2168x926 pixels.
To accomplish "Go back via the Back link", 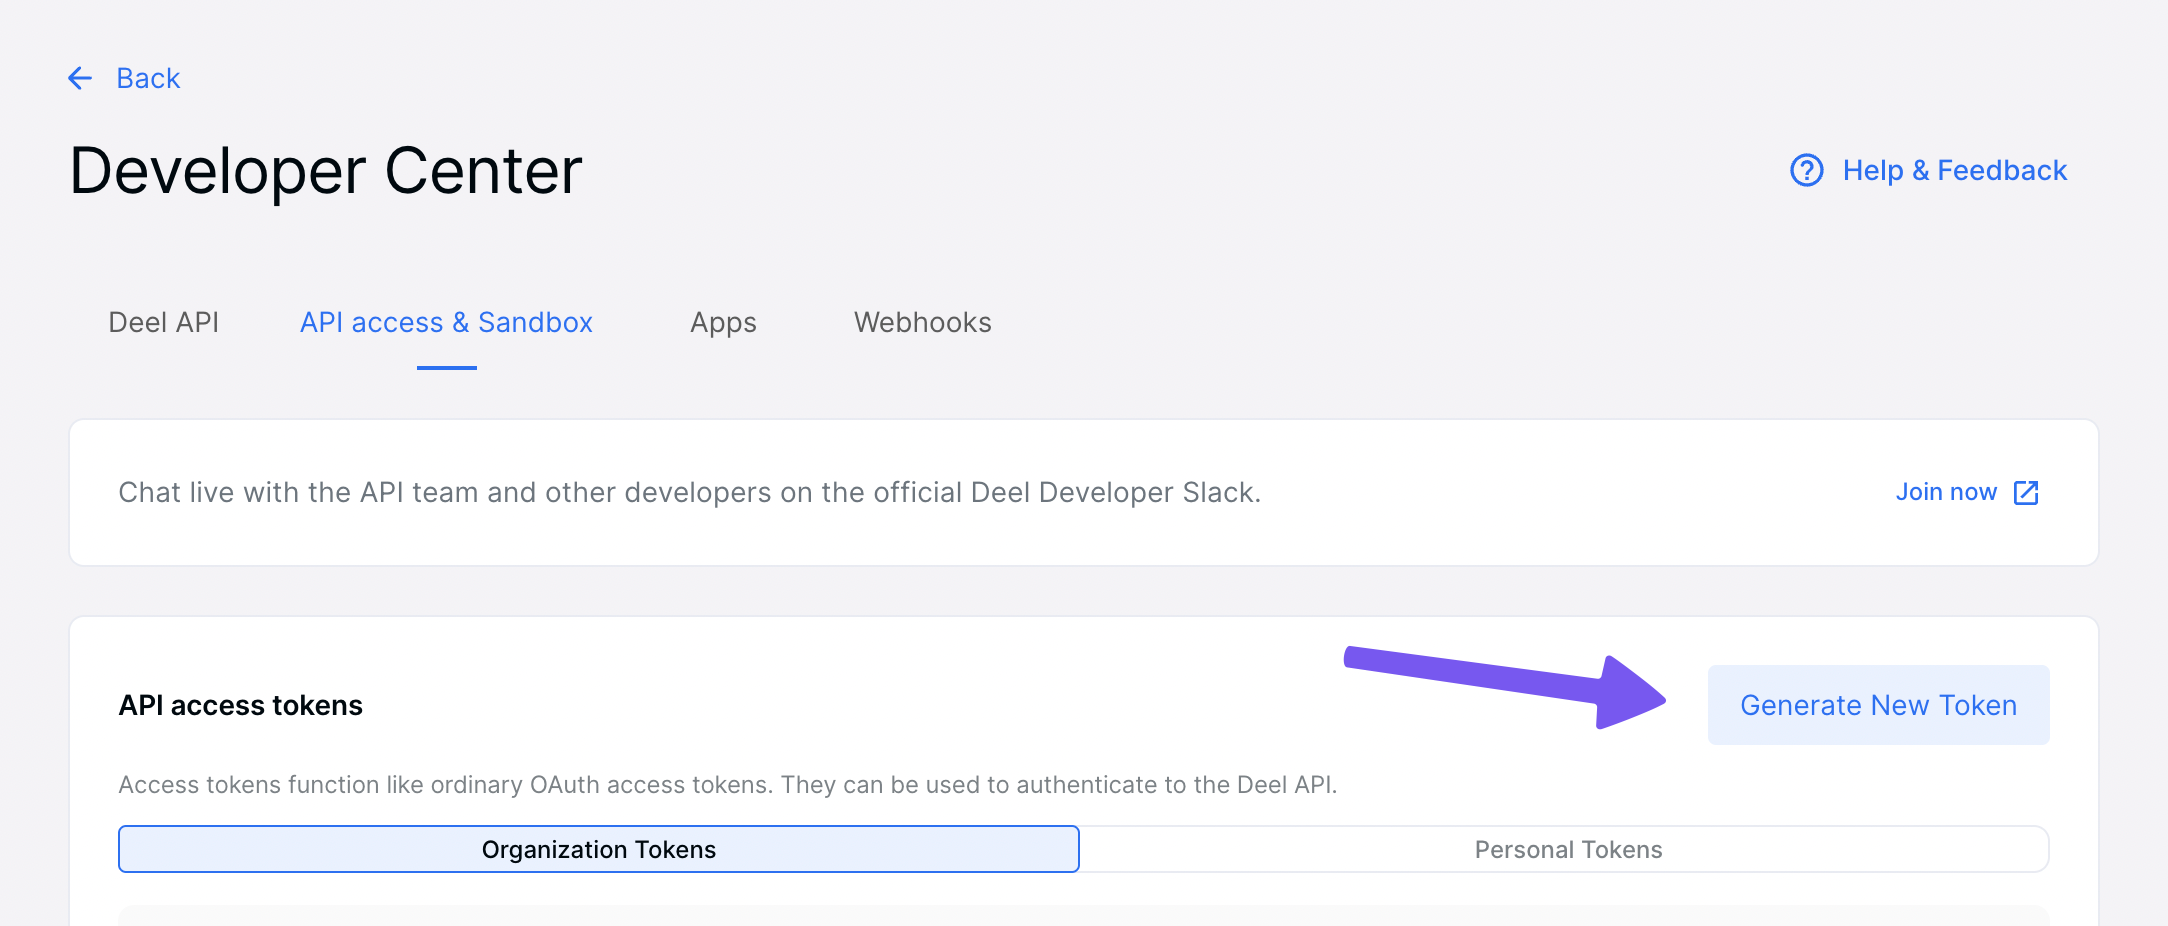I will tap(148, 78).
